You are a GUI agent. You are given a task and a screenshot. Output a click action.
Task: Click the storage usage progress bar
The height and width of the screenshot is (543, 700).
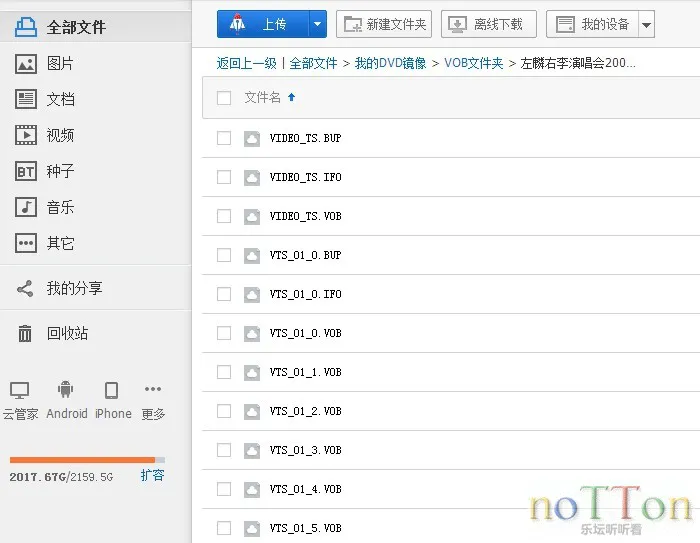[86, 460]
